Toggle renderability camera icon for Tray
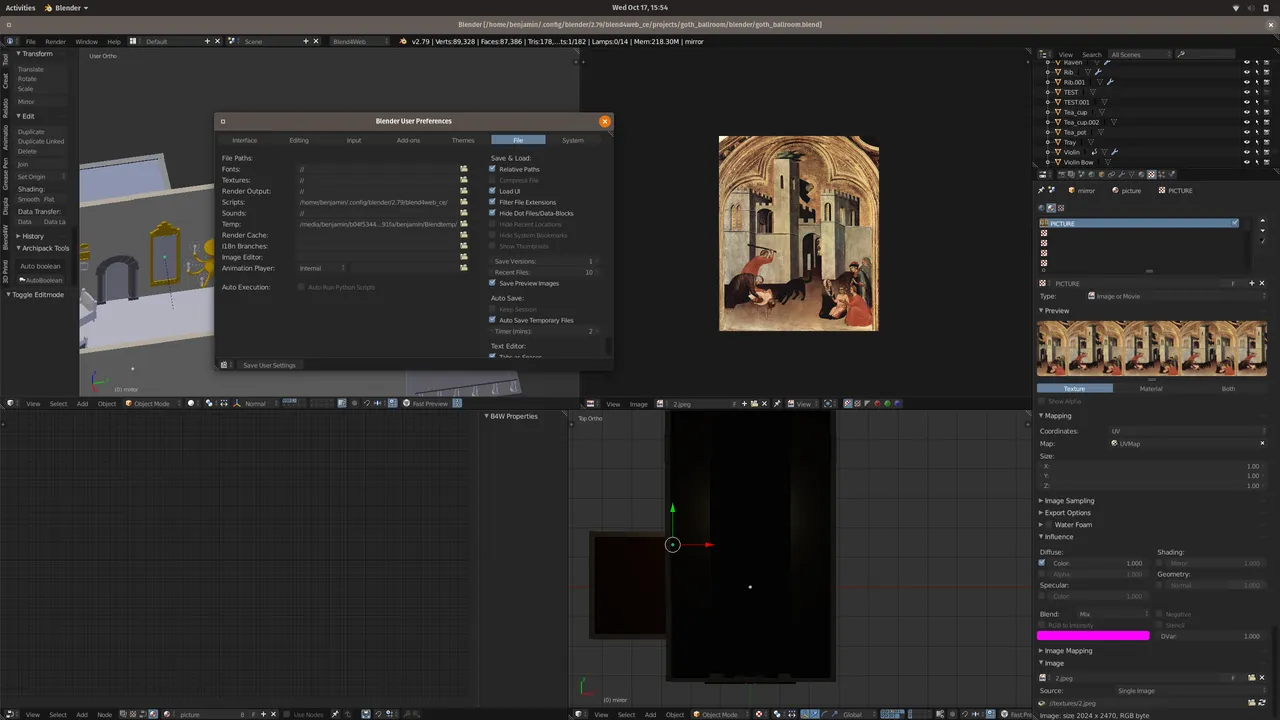1280x720 pixels. (1267, 142)
